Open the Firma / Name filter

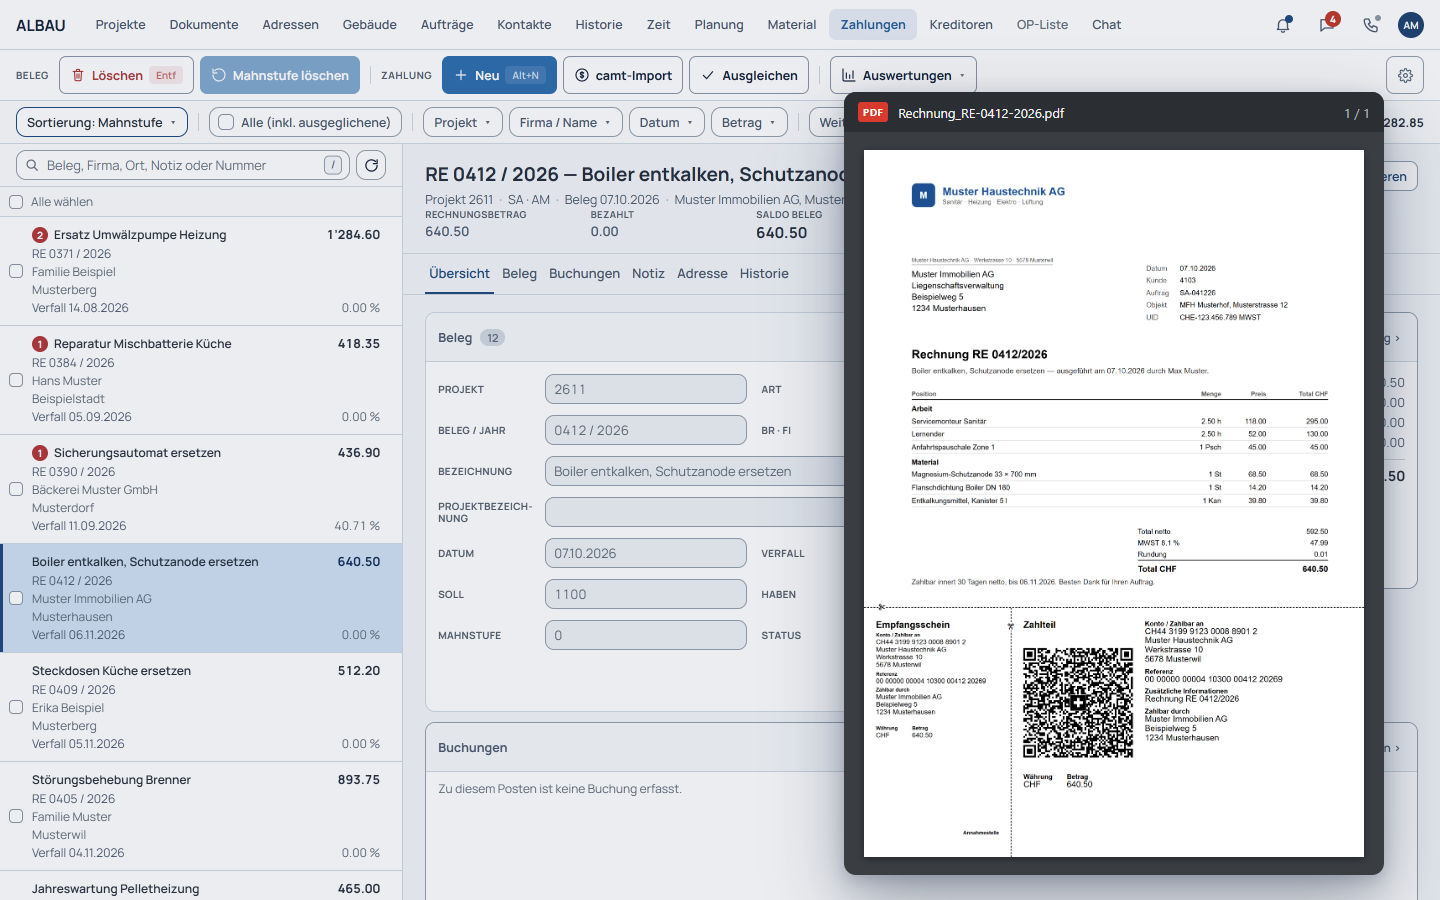[565, 122]
